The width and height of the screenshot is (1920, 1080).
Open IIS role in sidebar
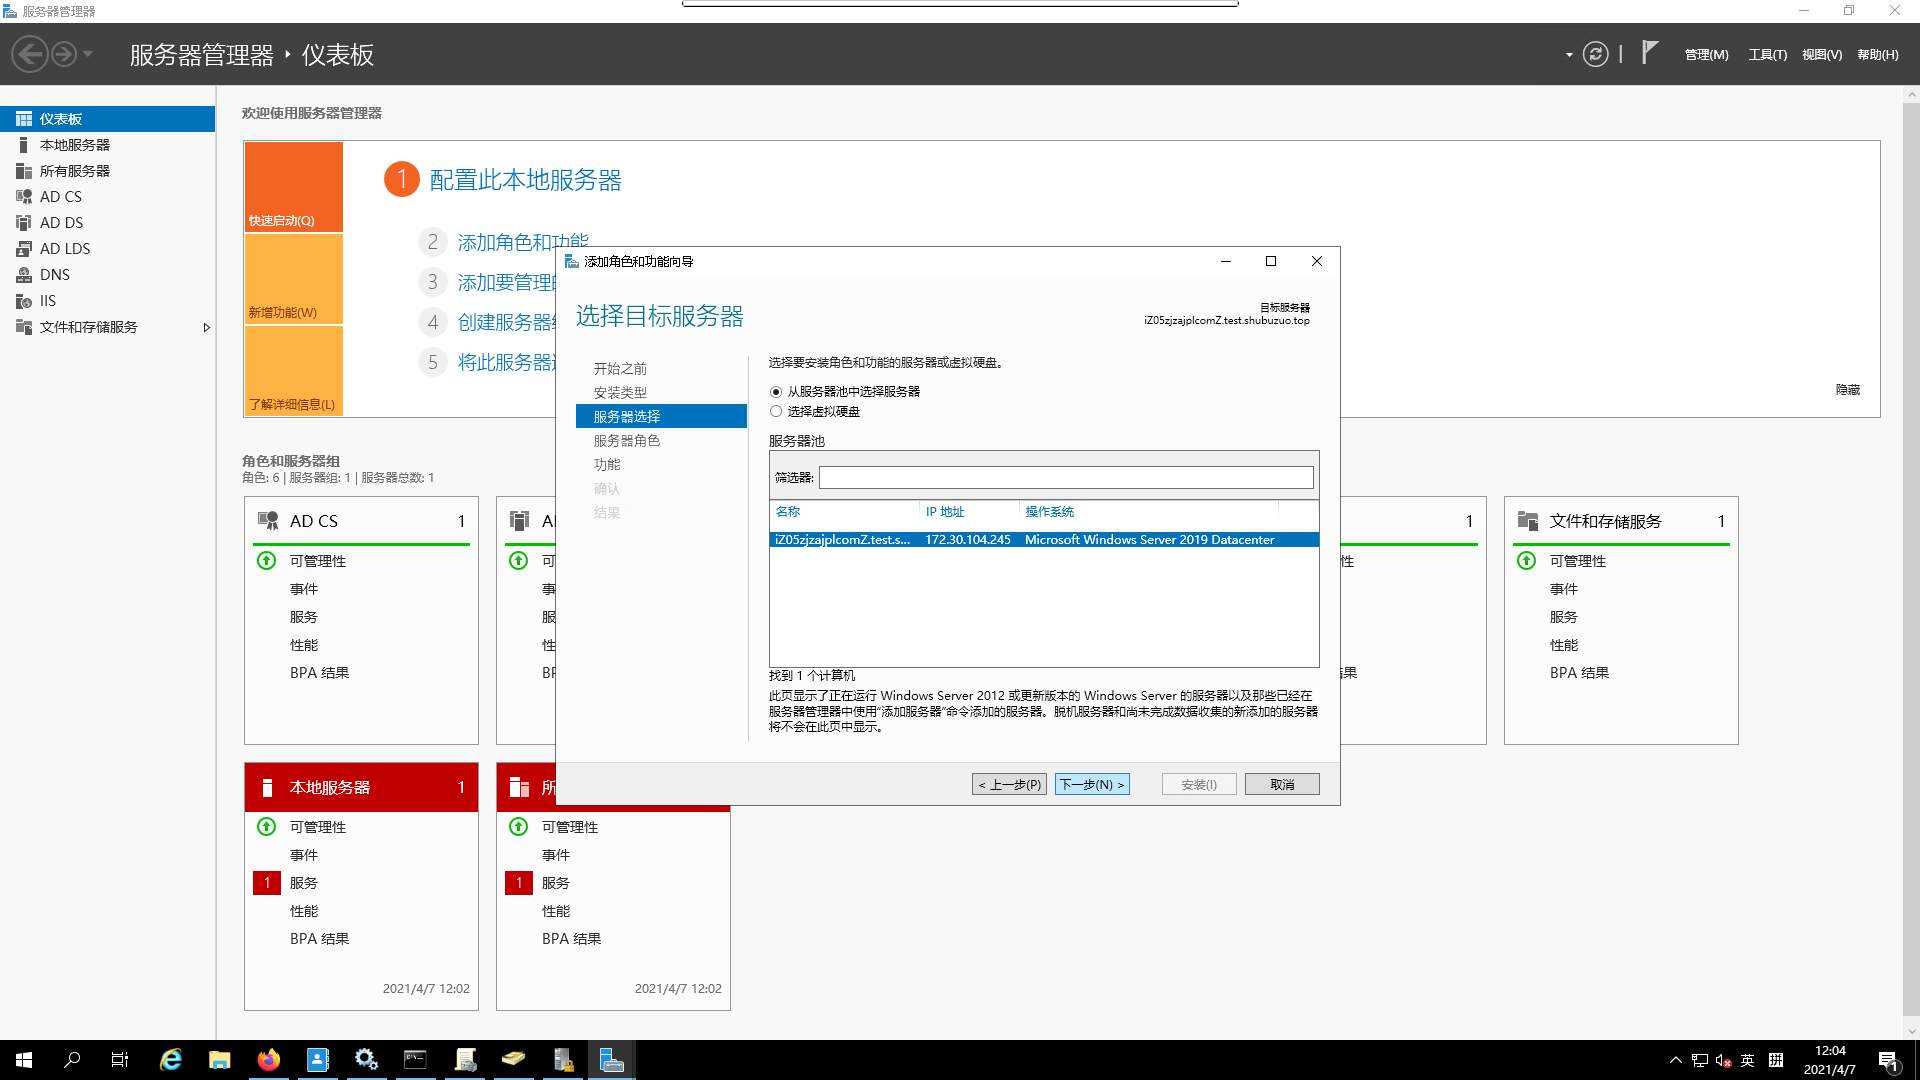pyautogui.click(x=47, y=301)
